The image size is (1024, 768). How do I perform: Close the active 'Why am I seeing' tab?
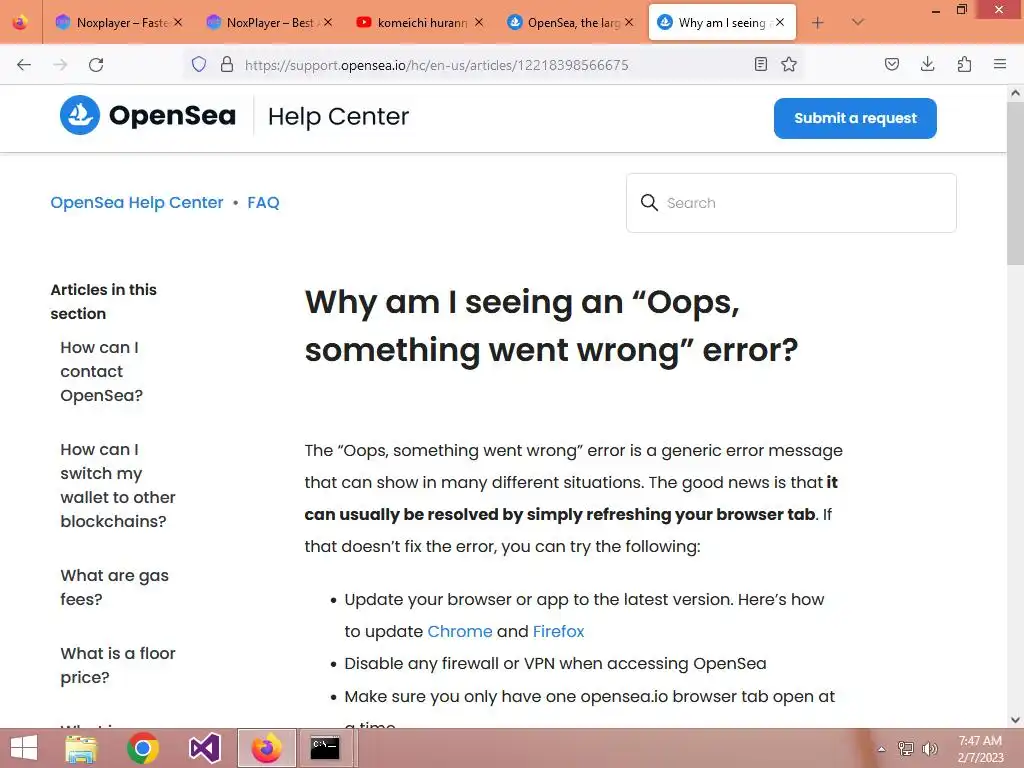click(780, 22)
